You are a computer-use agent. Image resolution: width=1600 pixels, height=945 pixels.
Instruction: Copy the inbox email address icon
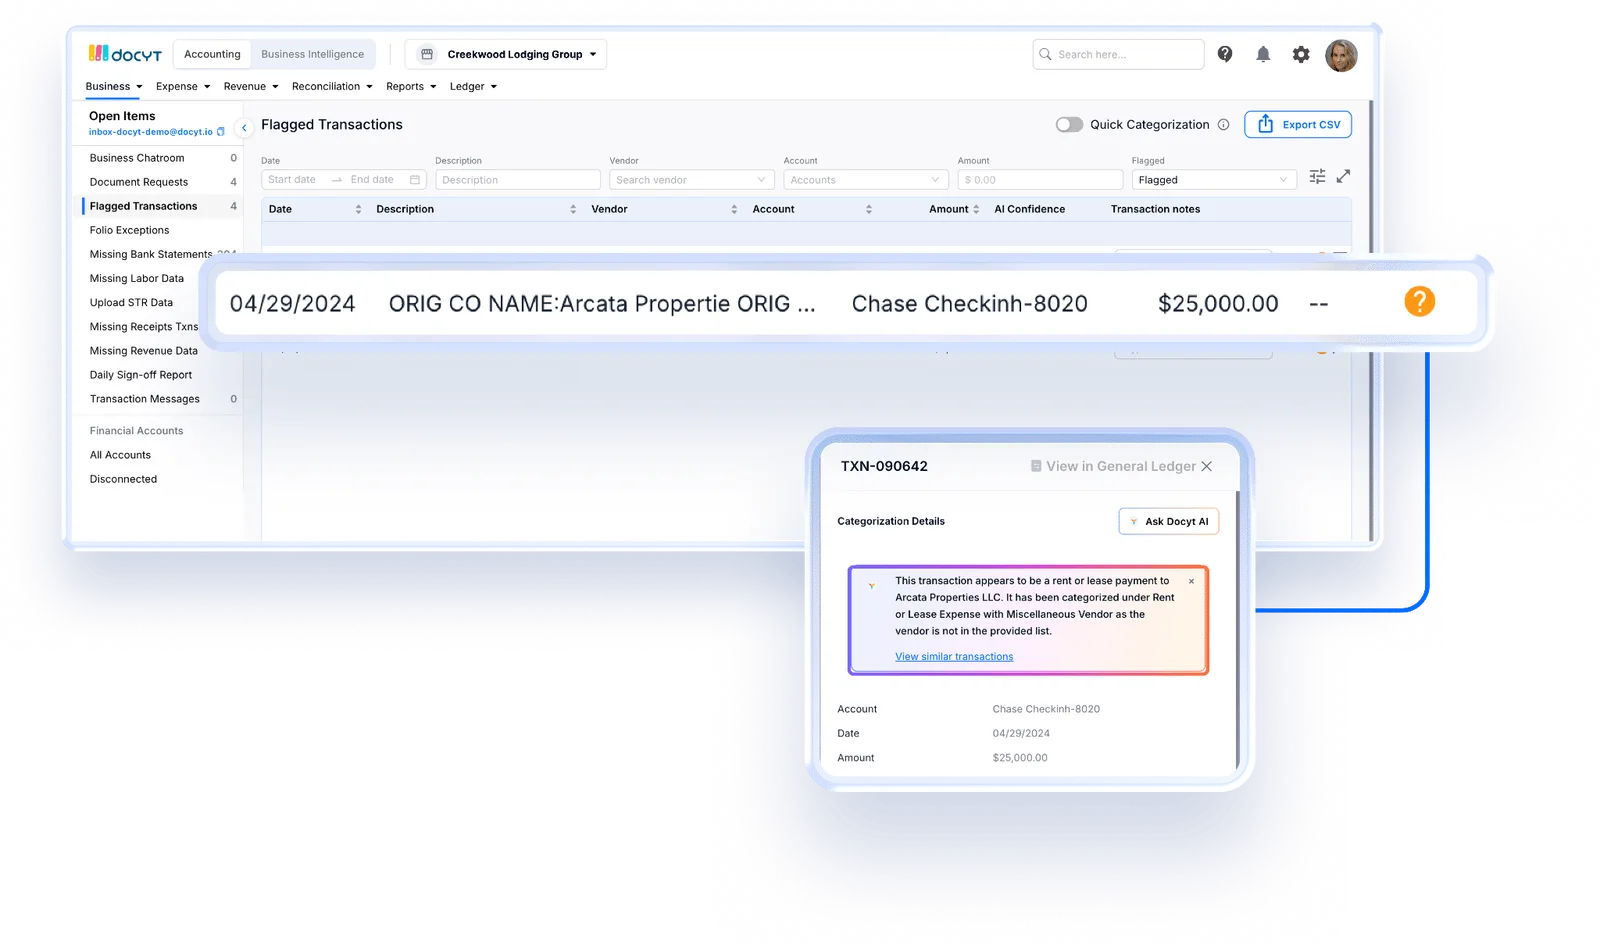click(x=221, y=132)
